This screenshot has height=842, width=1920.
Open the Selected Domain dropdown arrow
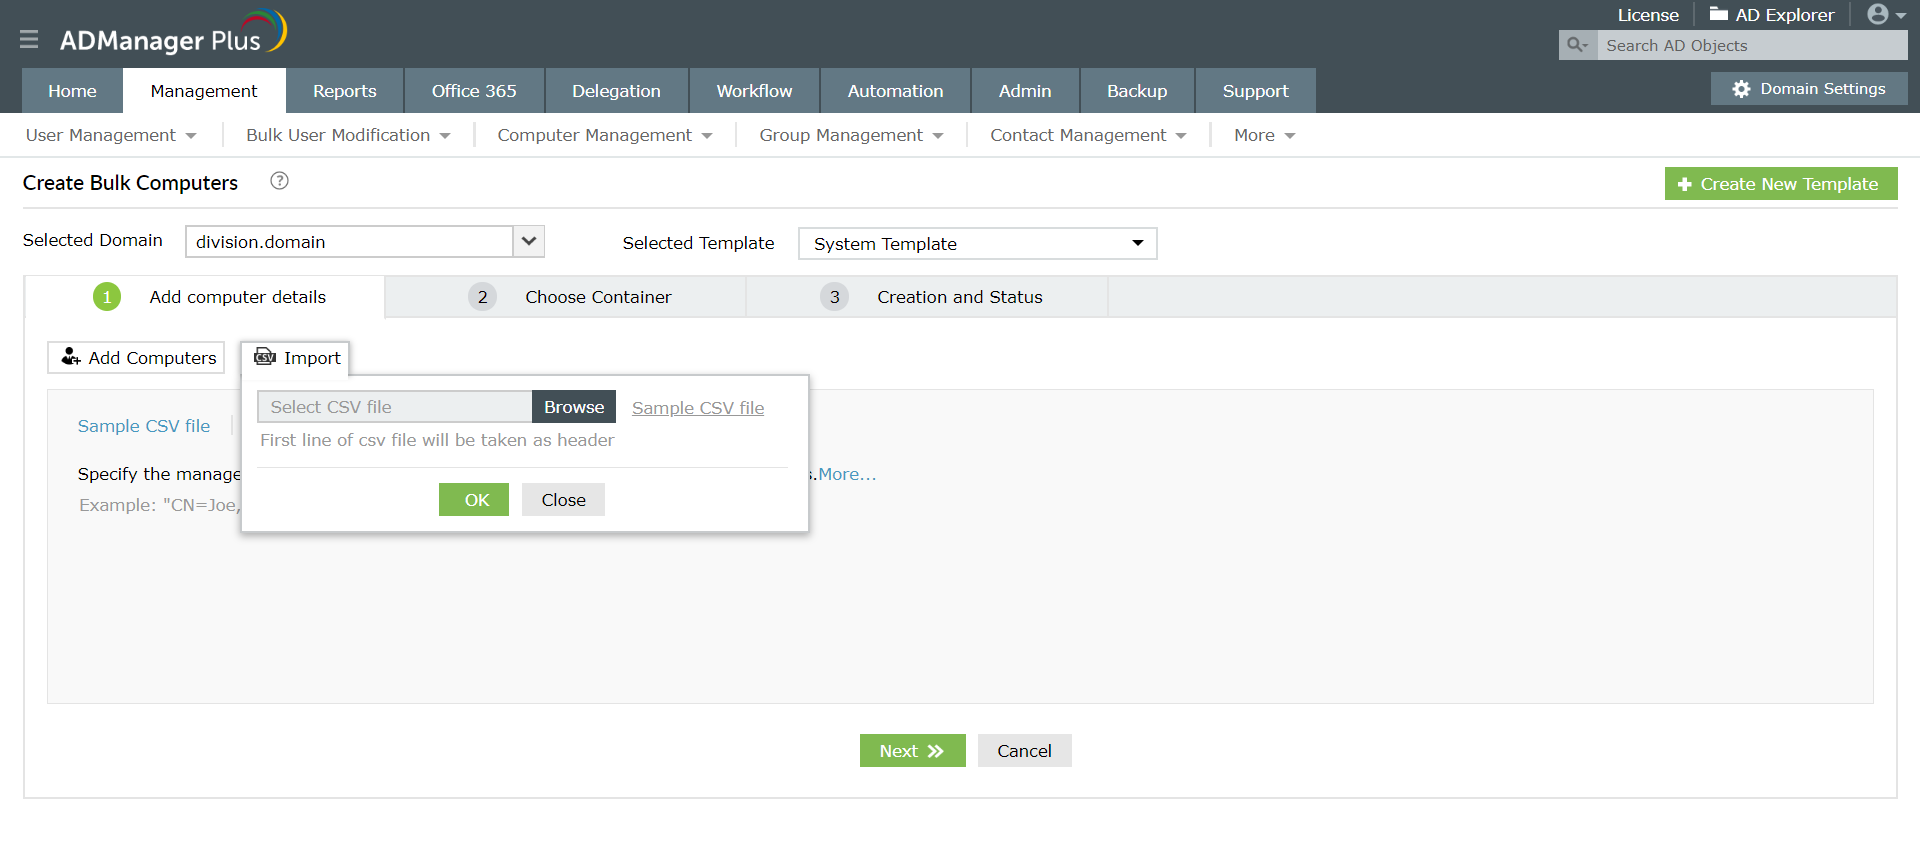point(529,241)
